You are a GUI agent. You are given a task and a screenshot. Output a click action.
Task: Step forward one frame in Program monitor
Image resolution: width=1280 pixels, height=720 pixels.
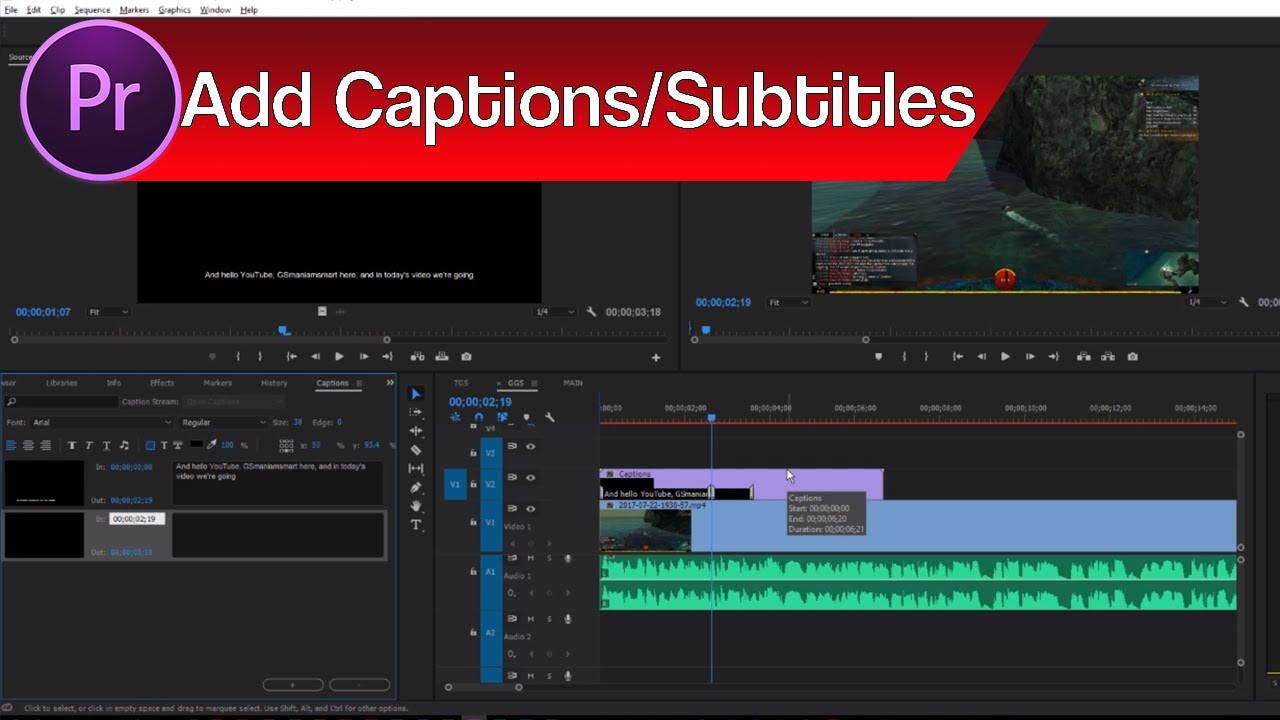(1030, 356)
